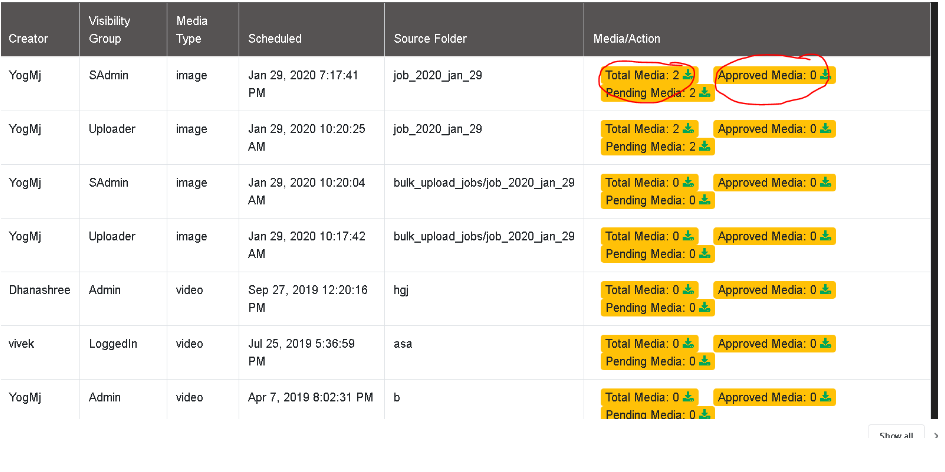Screen dimensions: 945x472
Task: Download Pending Media for the 7:17:41 PM row
Action: (704, 93)
